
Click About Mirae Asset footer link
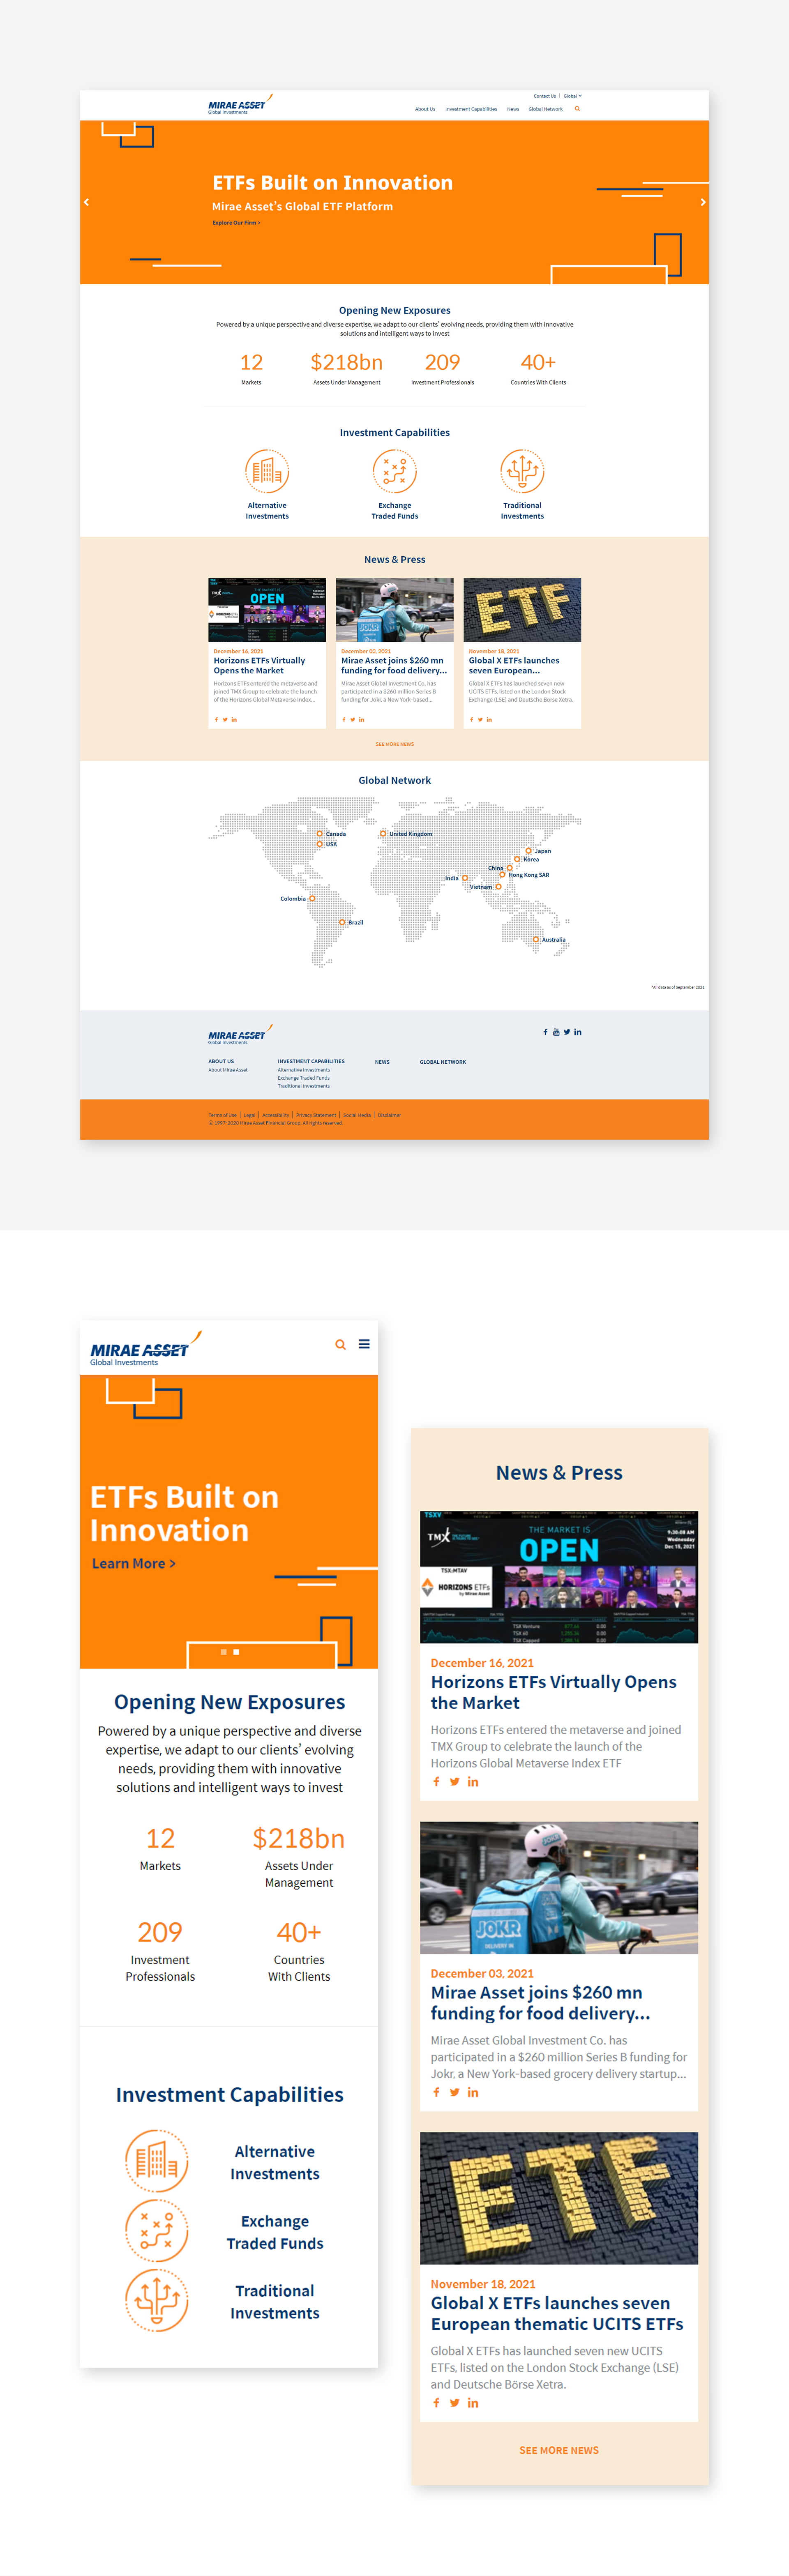pos(228,1070)
